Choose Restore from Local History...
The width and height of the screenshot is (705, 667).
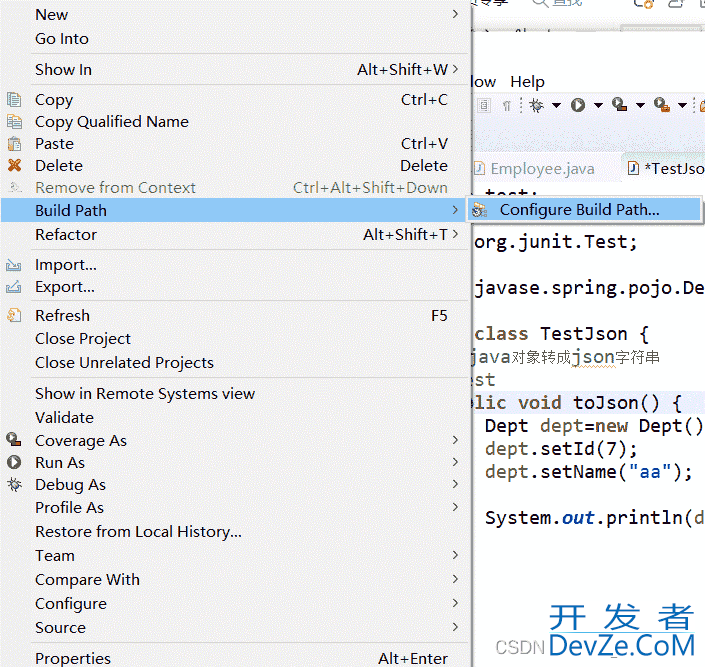(234, 532)
